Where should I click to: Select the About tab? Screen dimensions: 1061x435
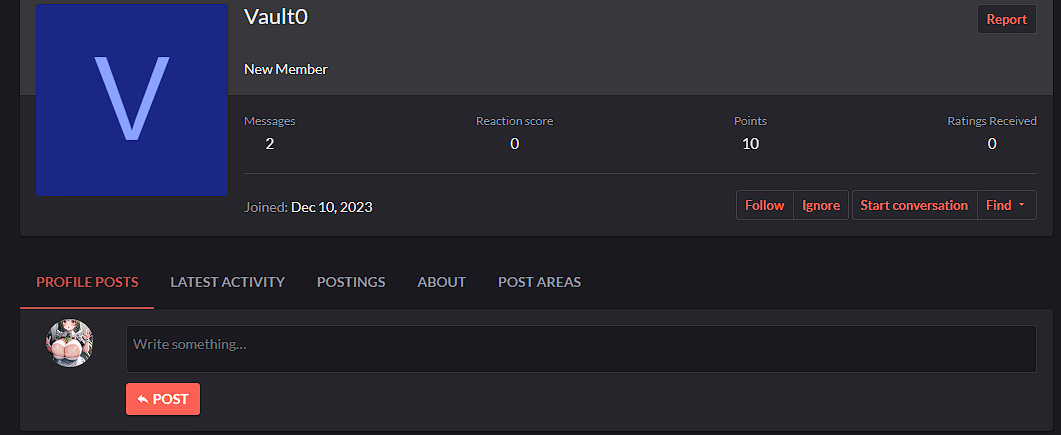point(441,282)
